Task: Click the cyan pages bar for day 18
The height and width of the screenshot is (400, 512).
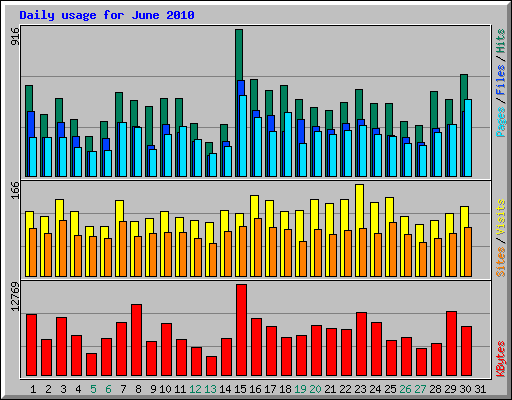Action: [x=288, y=144]
